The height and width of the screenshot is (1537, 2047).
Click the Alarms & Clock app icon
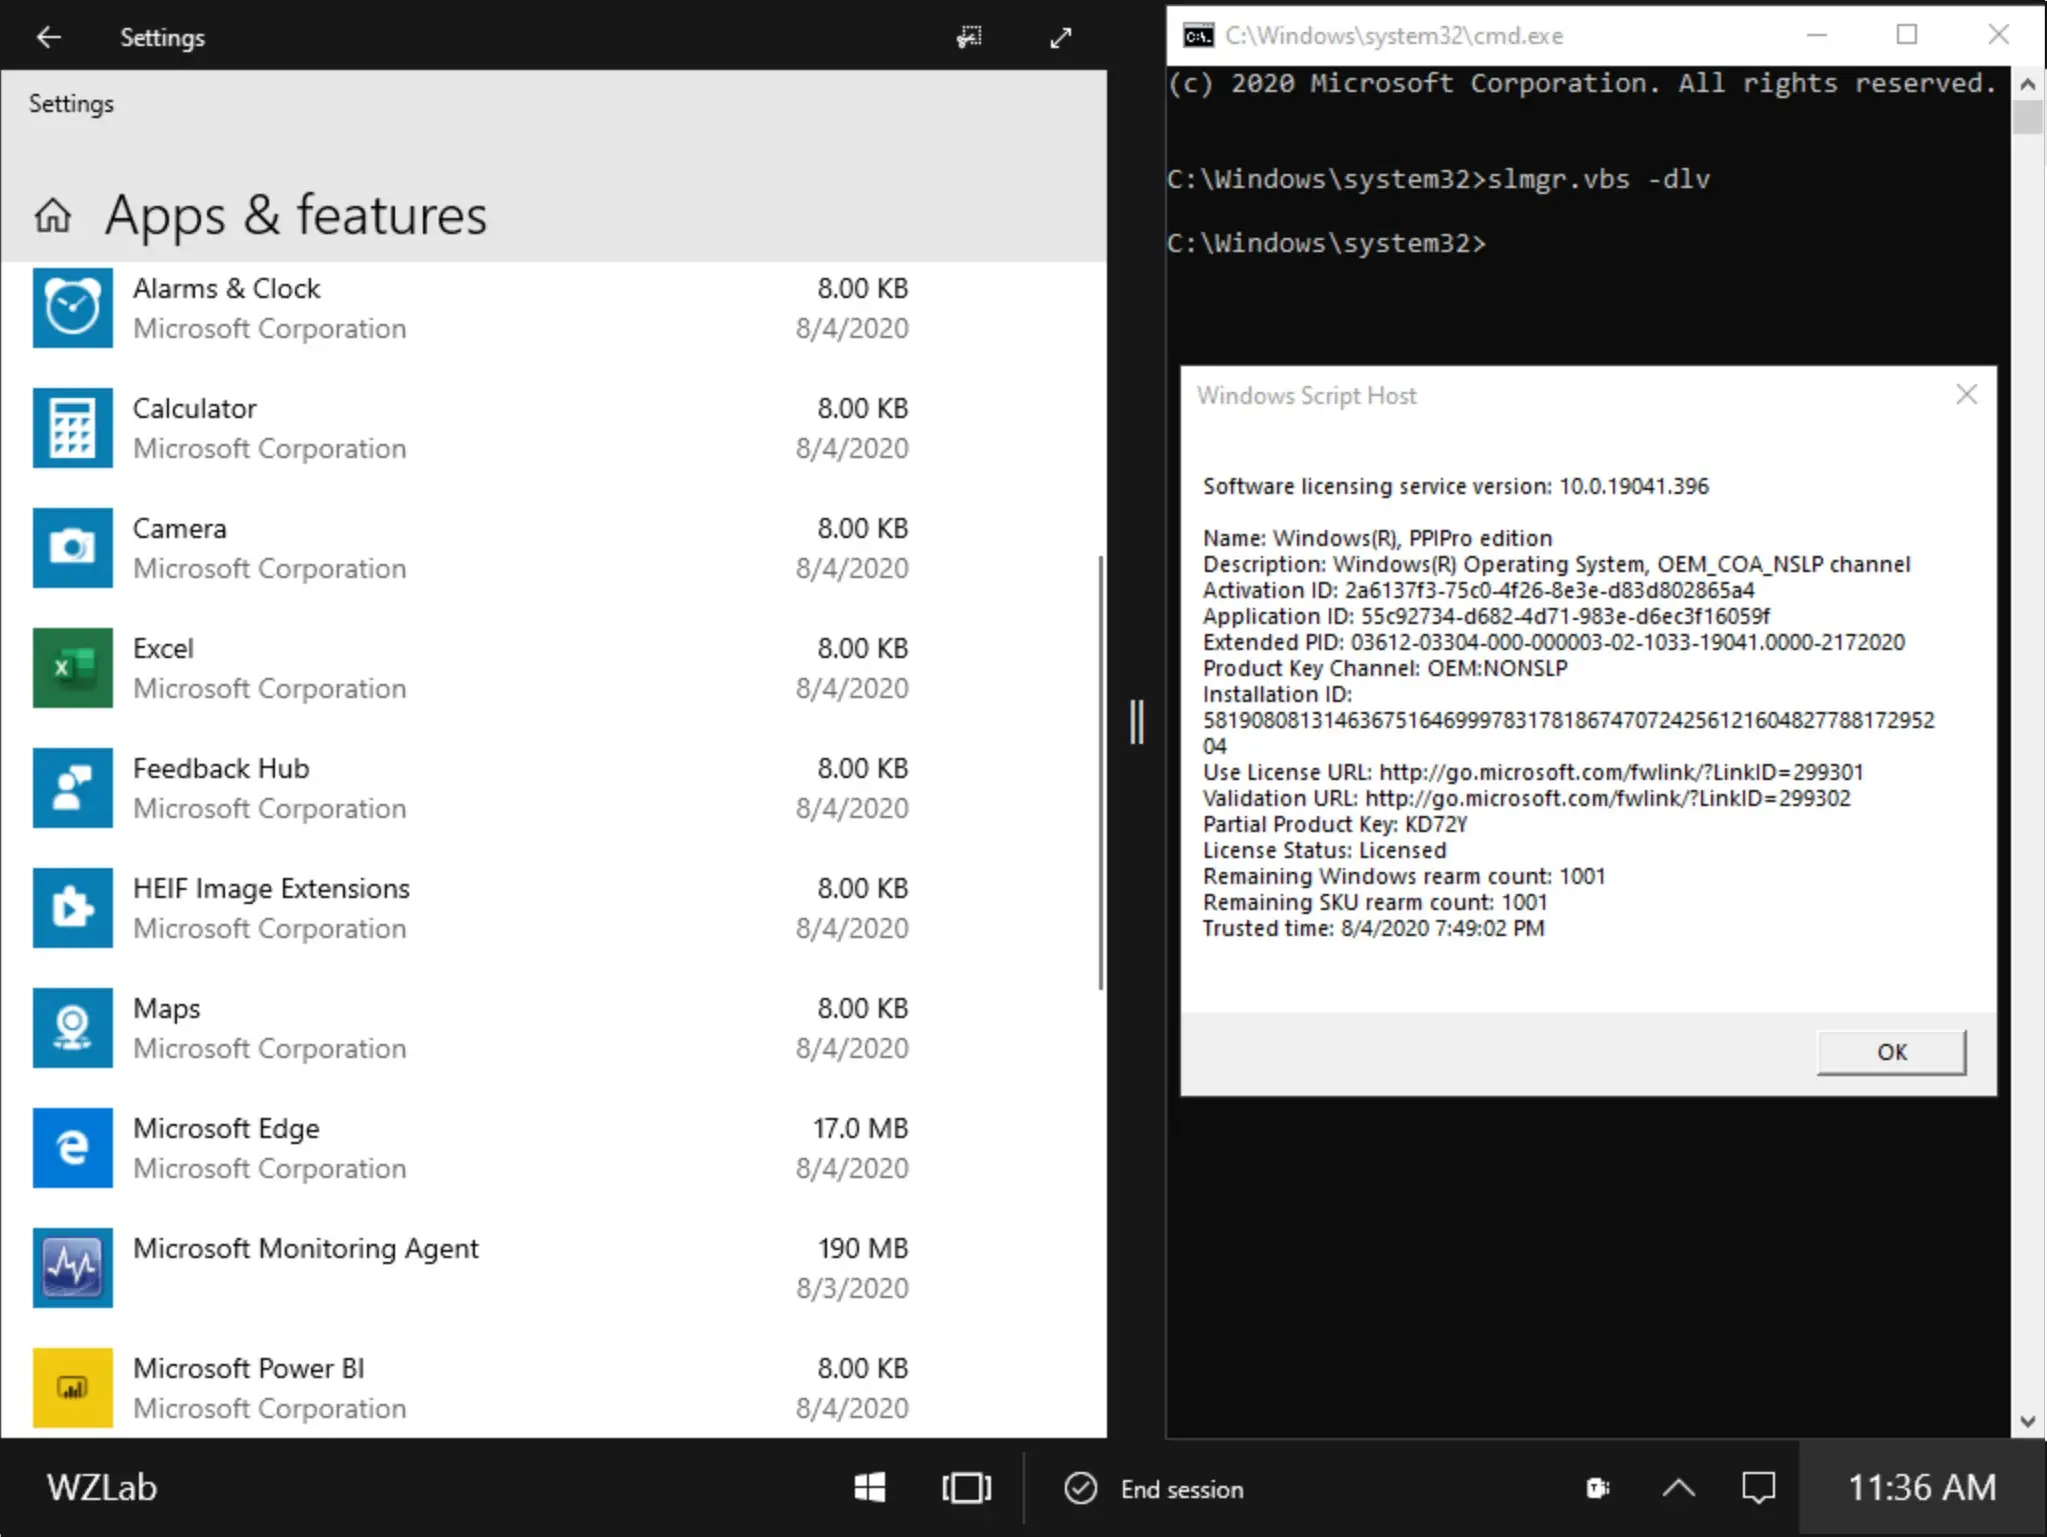[x=72, y=308]
